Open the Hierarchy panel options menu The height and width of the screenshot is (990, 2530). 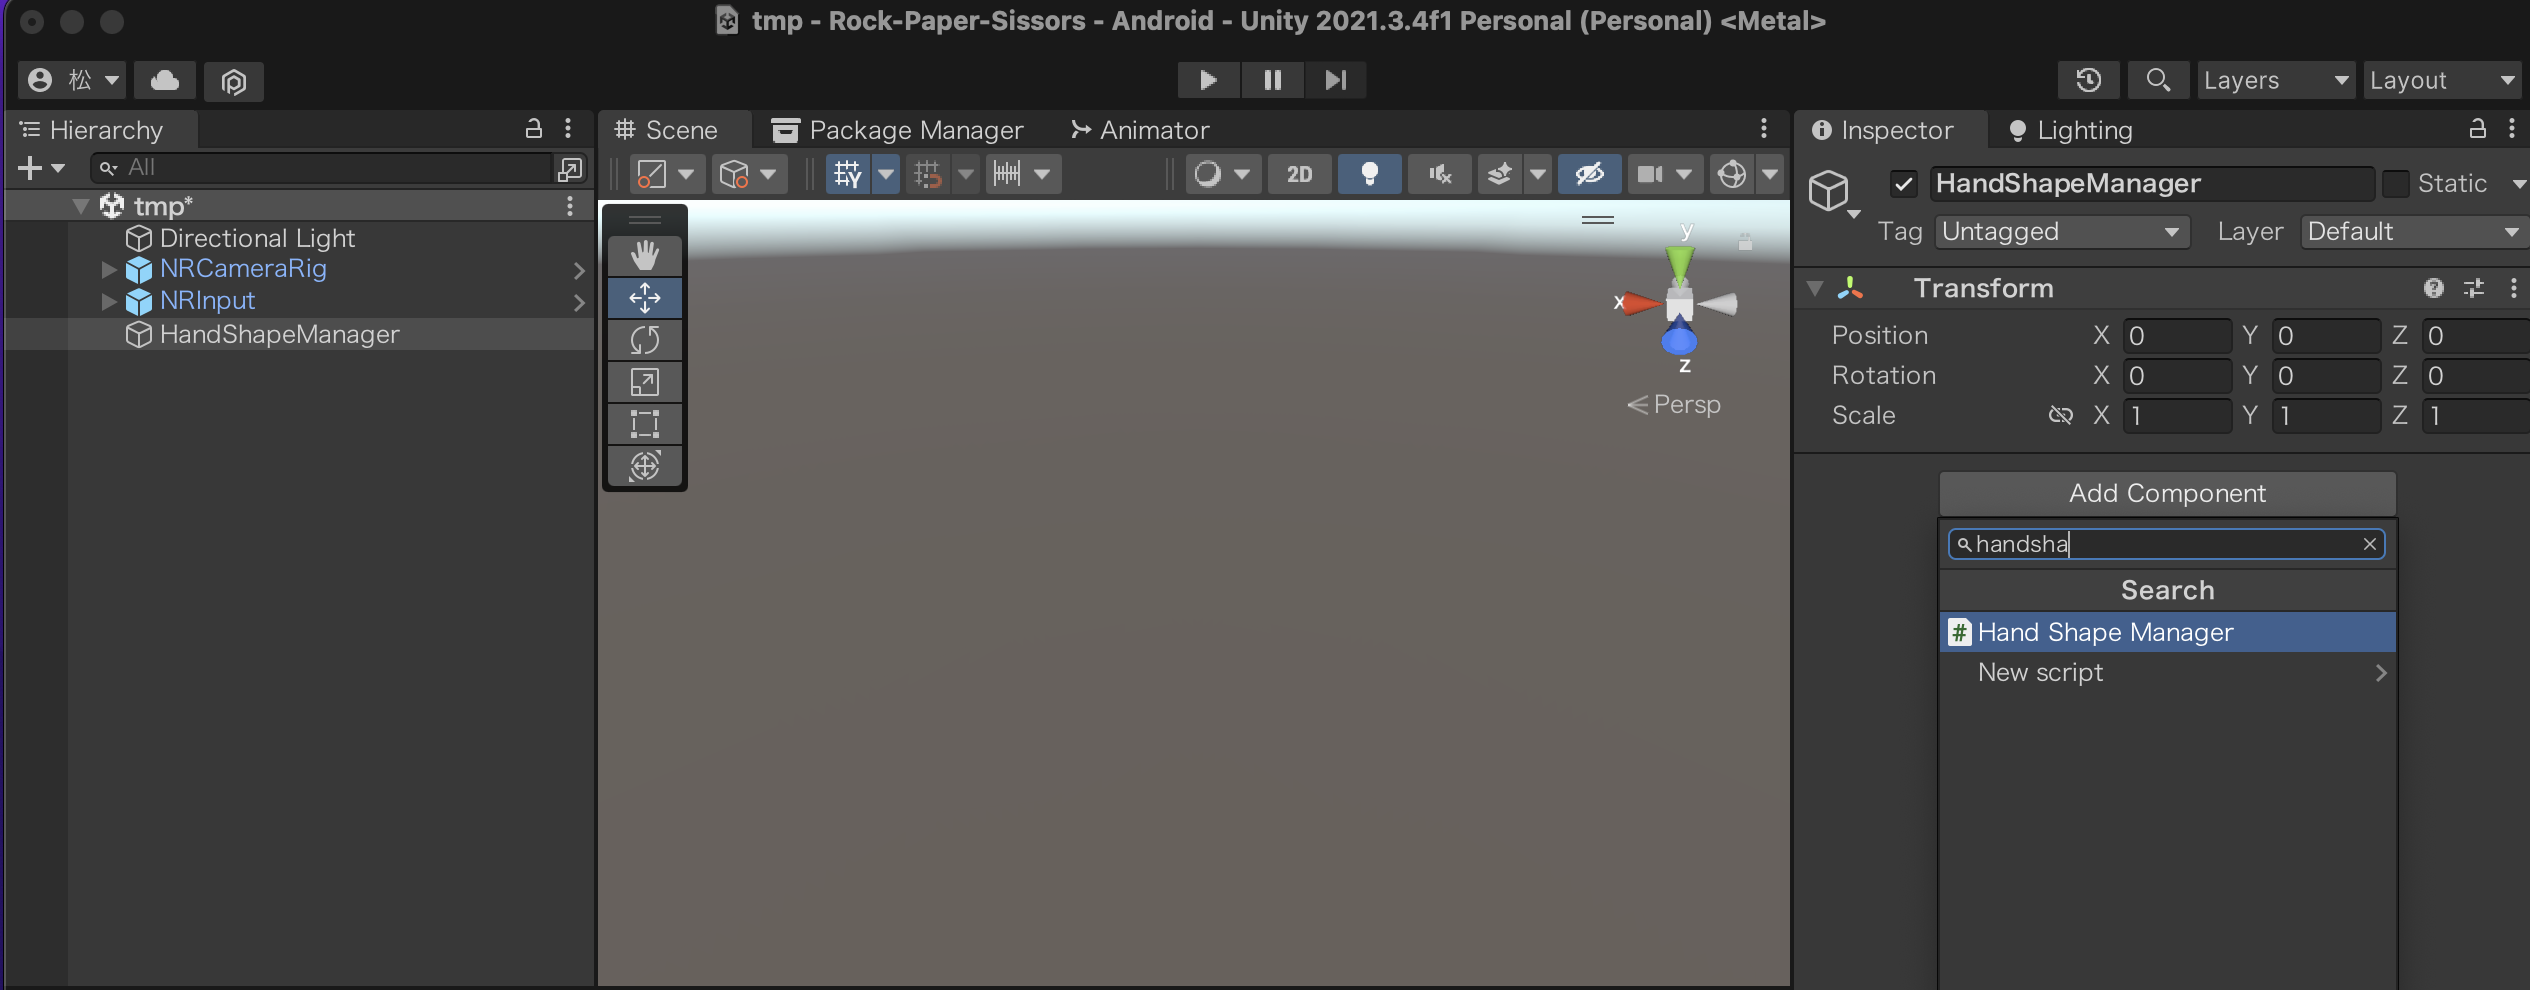pyautogui.click(x=568, y=129)
